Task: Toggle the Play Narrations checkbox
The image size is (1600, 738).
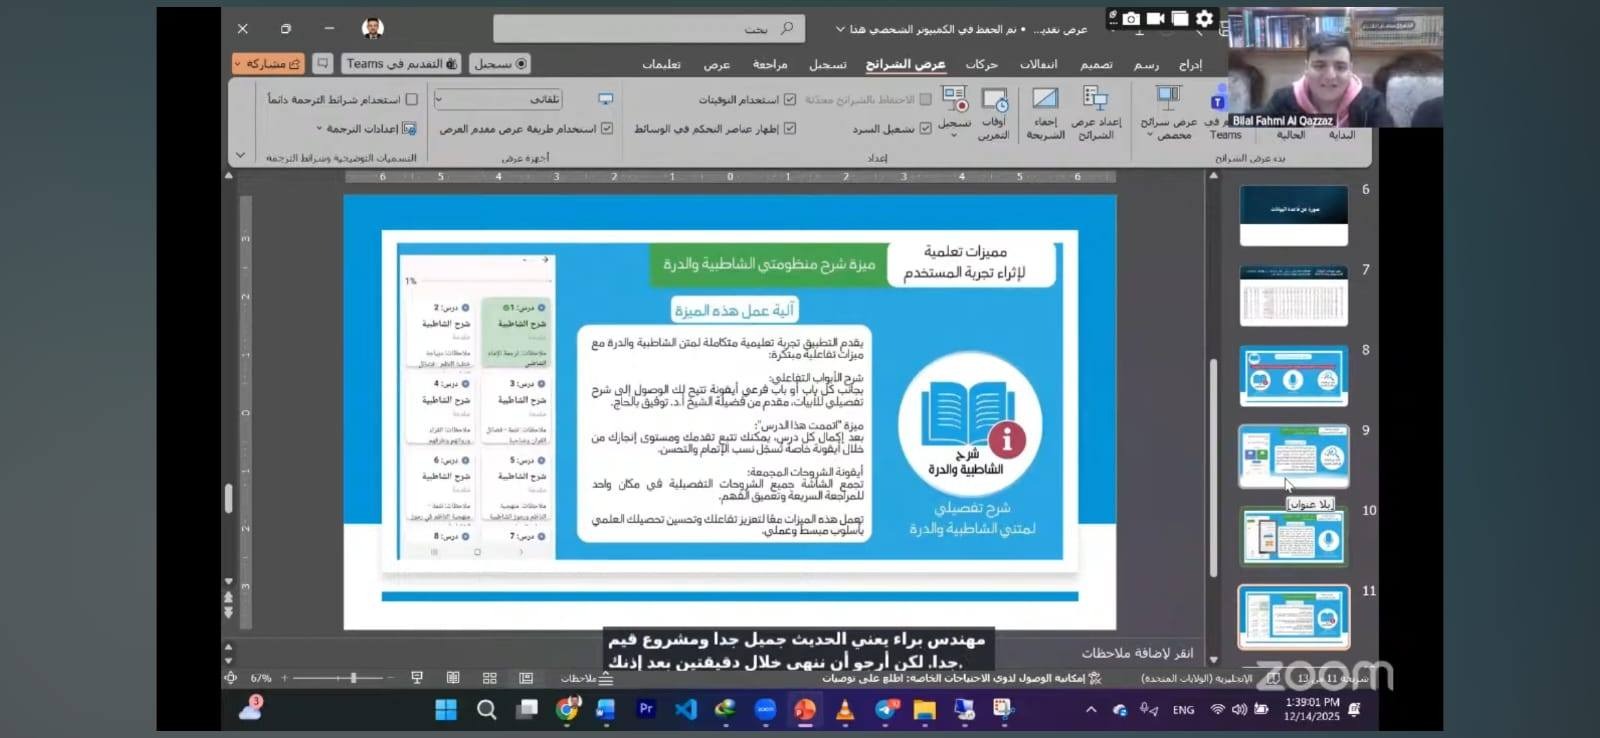Action: coord(925,128)
